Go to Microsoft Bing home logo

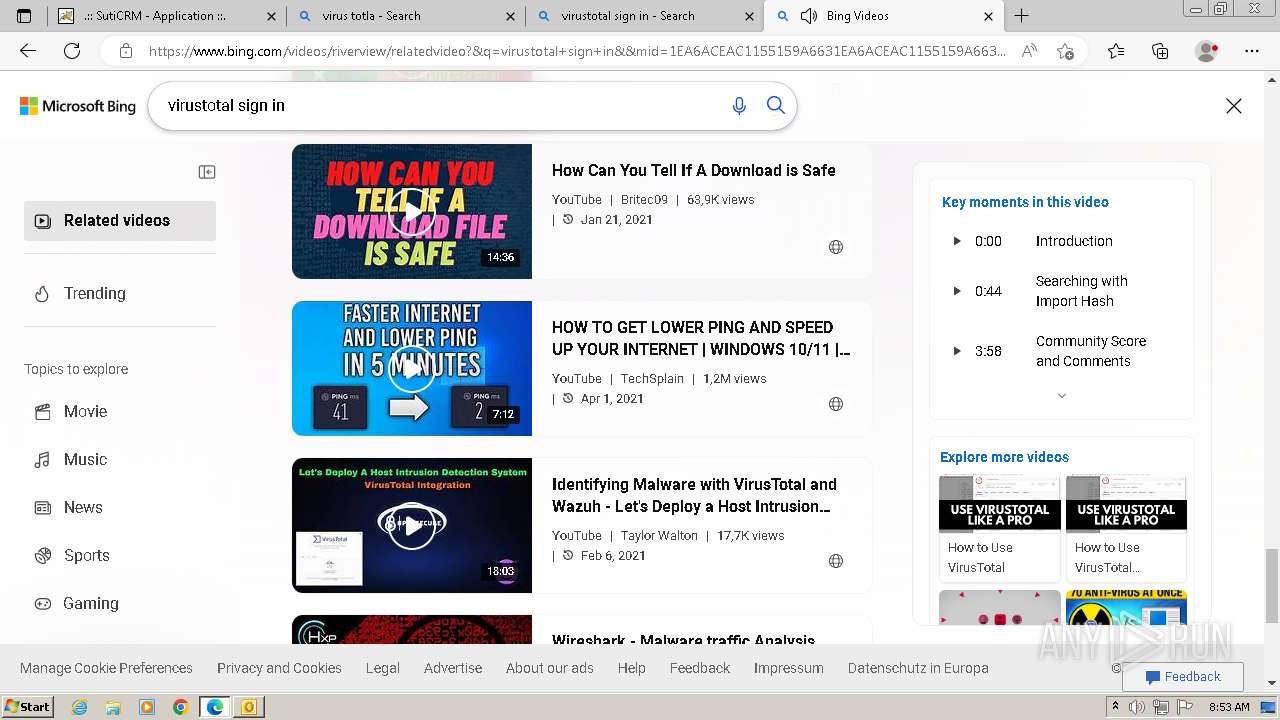(78, 106)
